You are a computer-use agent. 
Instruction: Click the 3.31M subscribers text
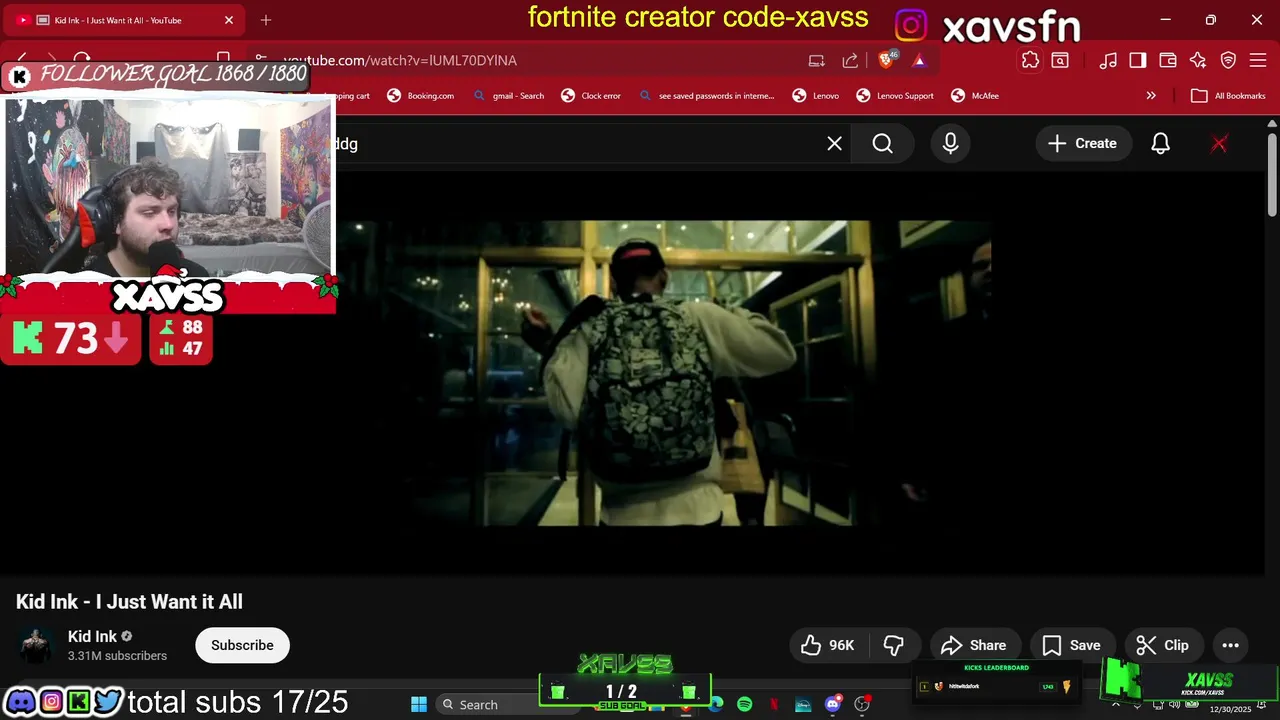click(117, 656)
